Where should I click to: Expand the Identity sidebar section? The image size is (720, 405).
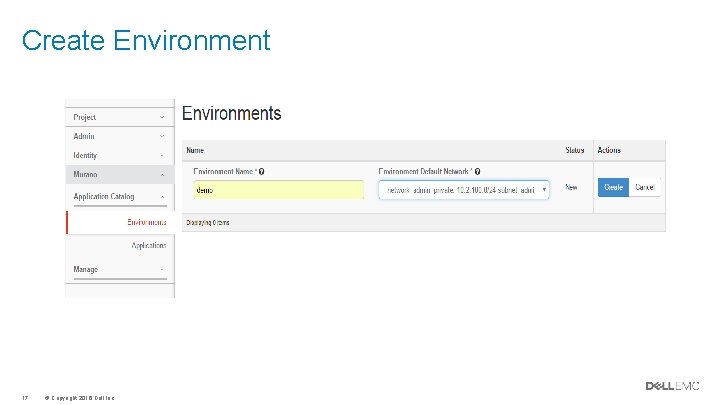pos(119,155)
